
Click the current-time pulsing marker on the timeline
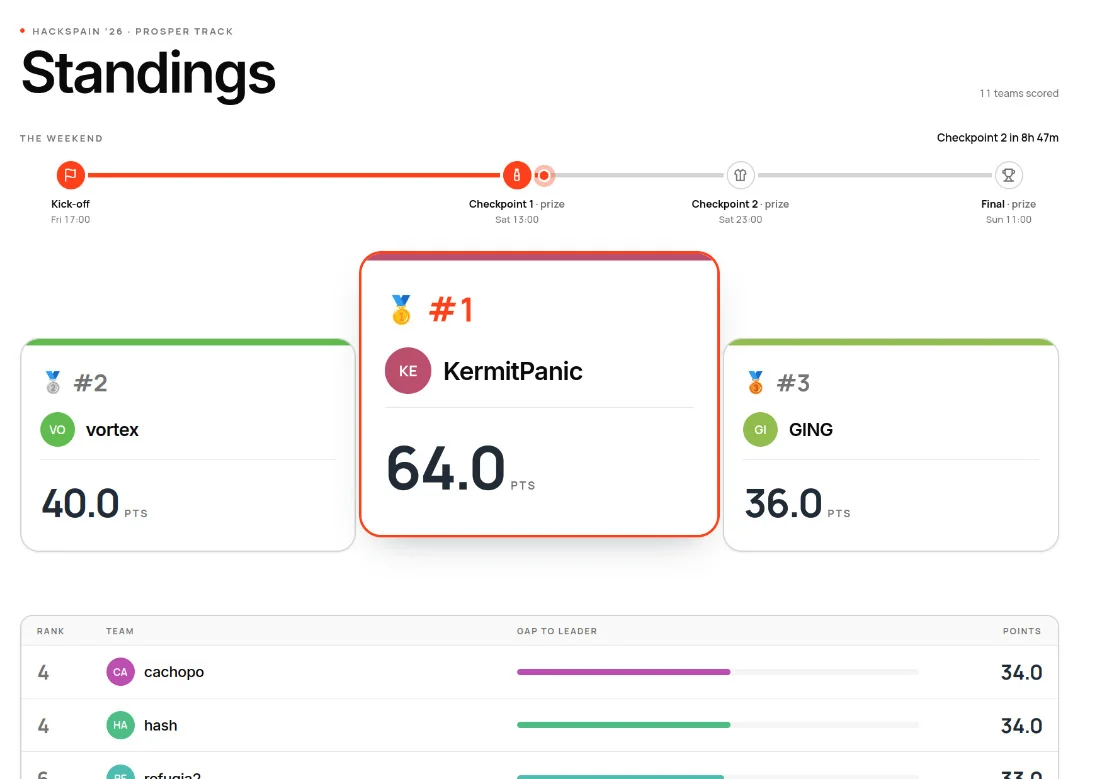pyautogui.click(x=544, y=175)
